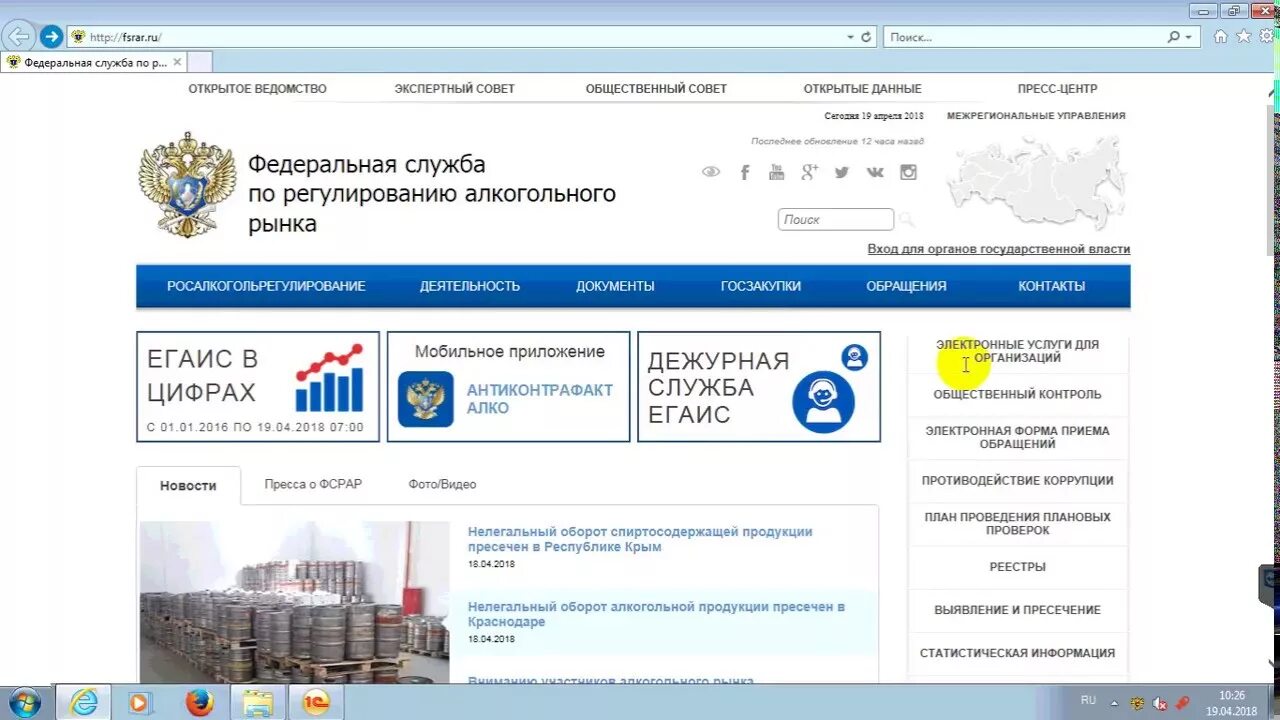This screenshot has height=720, width=1280.
Task: Click the site 'Поиск' search field
Action: coord(836,219)
